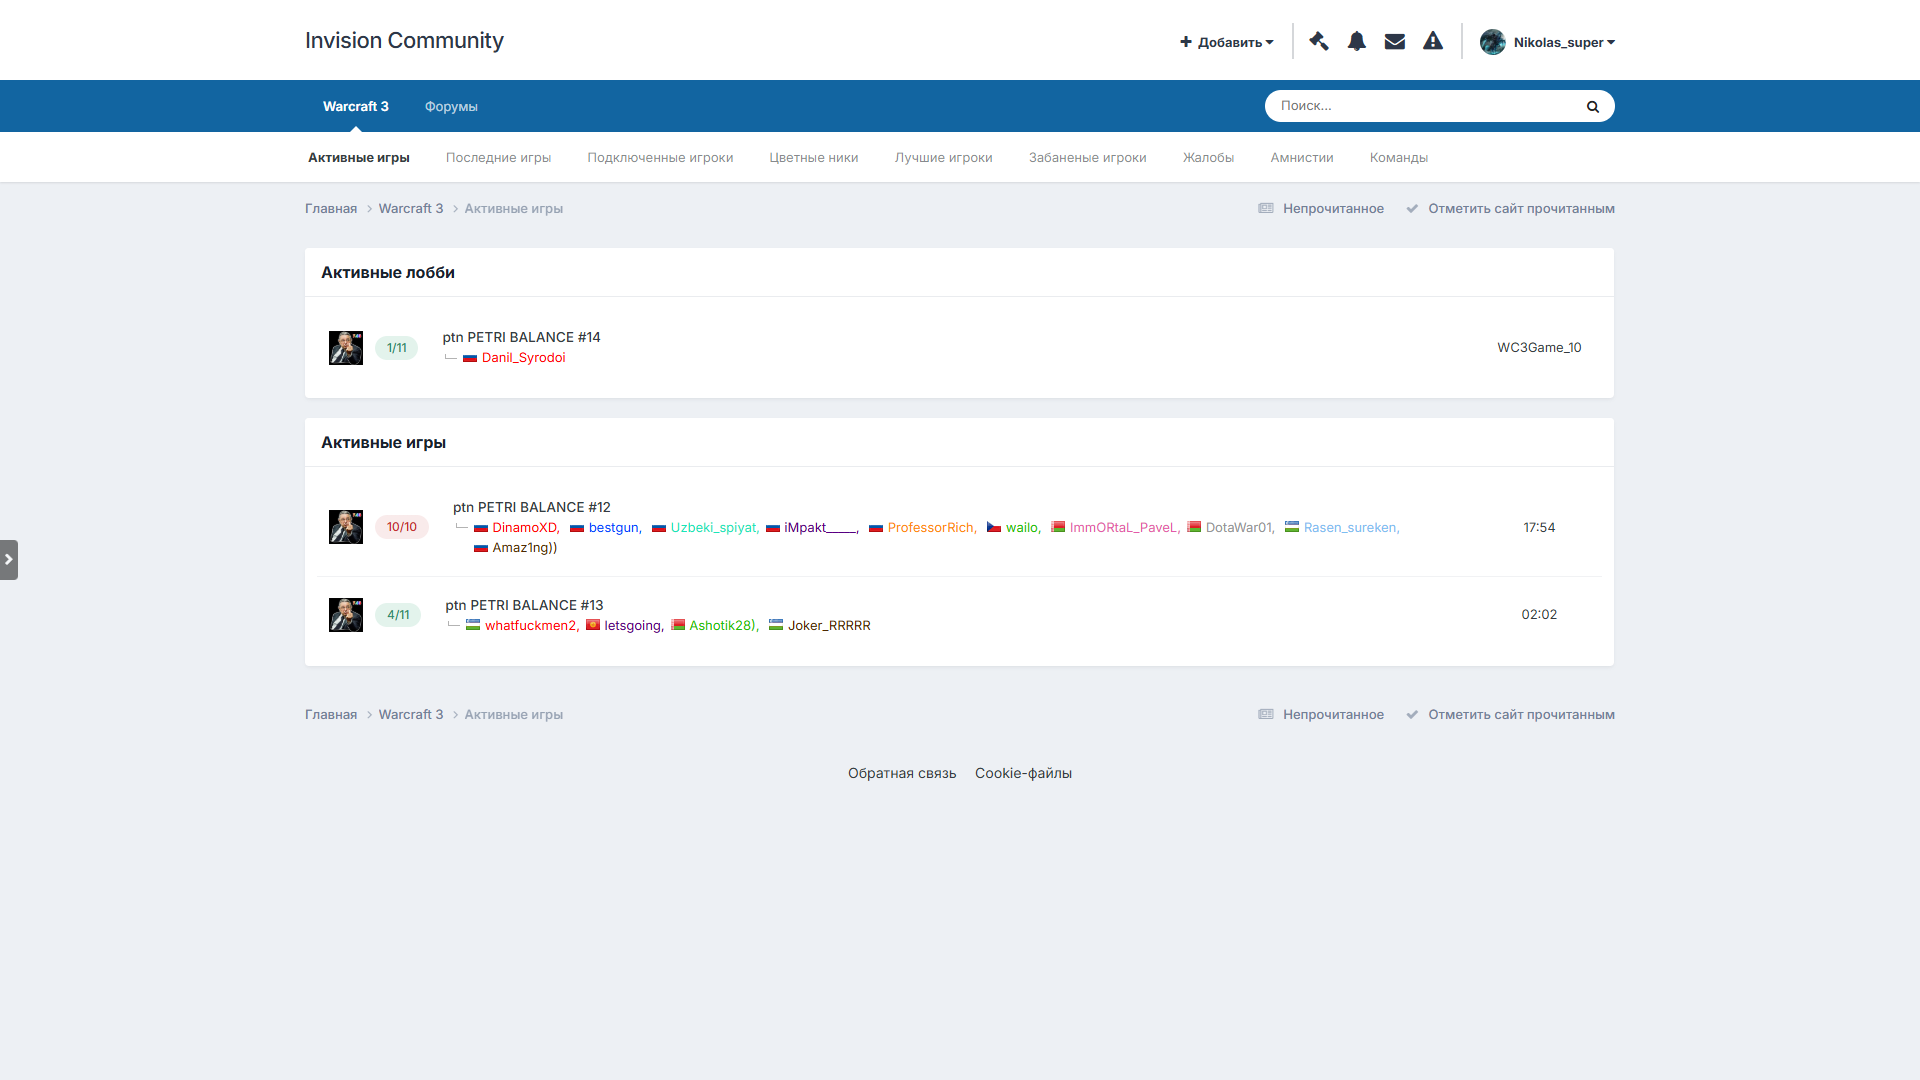Viewport: 1920px width, 1080px height.
Task: Click player link Danil_Syrodoi
Action: point(523,358)
